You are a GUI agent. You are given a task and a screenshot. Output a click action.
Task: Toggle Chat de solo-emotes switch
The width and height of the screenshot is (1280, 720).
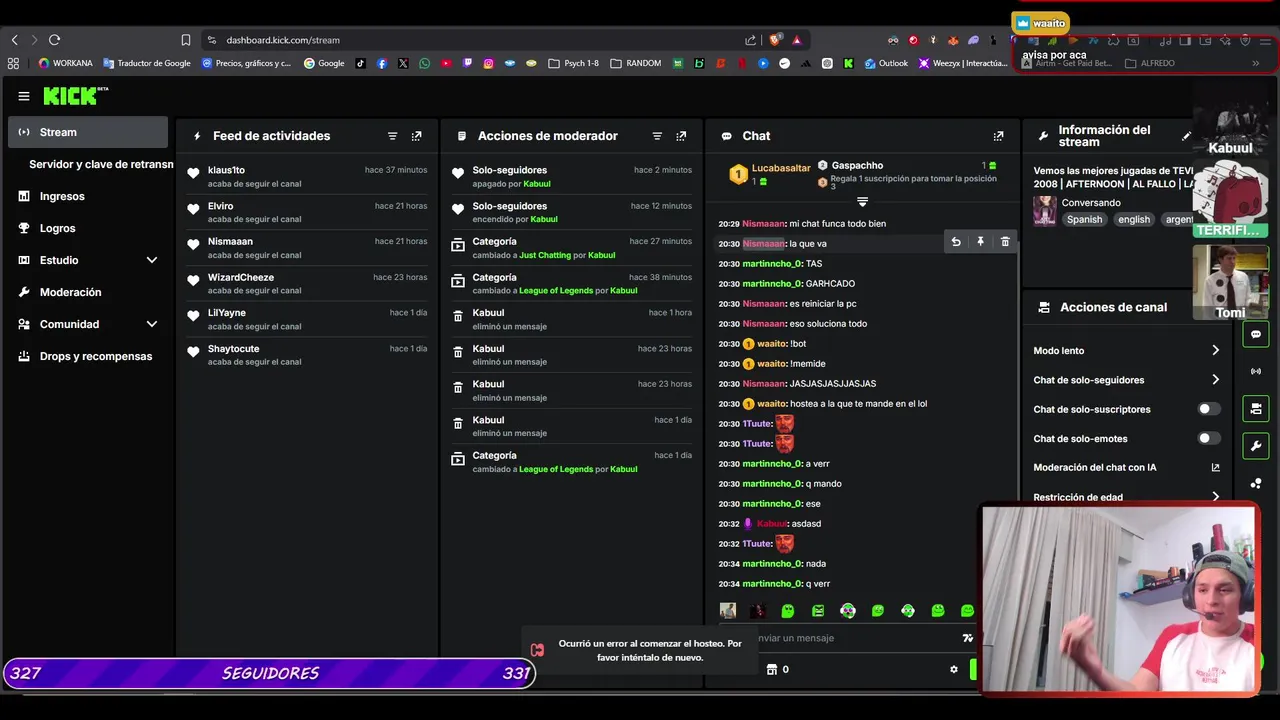(1208, 438)
